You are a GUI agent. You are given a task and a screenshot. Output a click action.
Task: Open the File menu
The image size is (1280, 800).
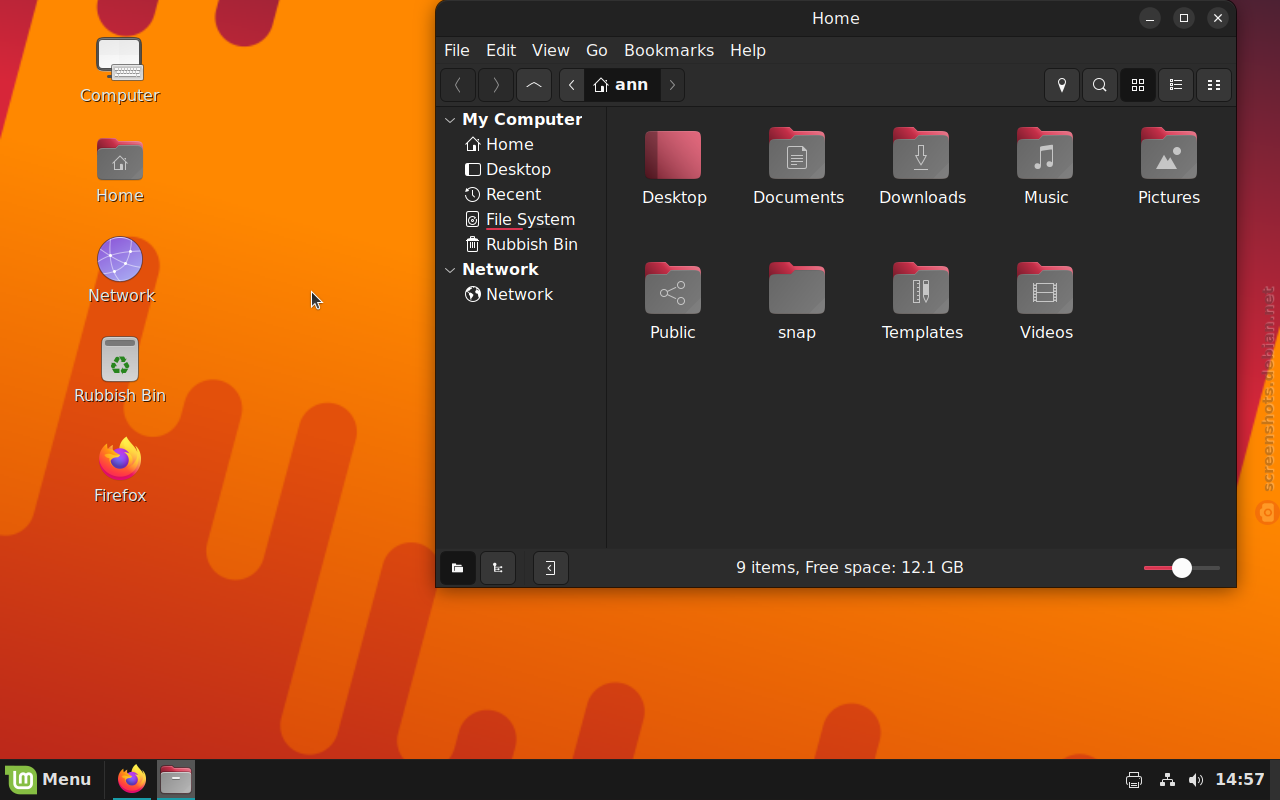point(457,50)
